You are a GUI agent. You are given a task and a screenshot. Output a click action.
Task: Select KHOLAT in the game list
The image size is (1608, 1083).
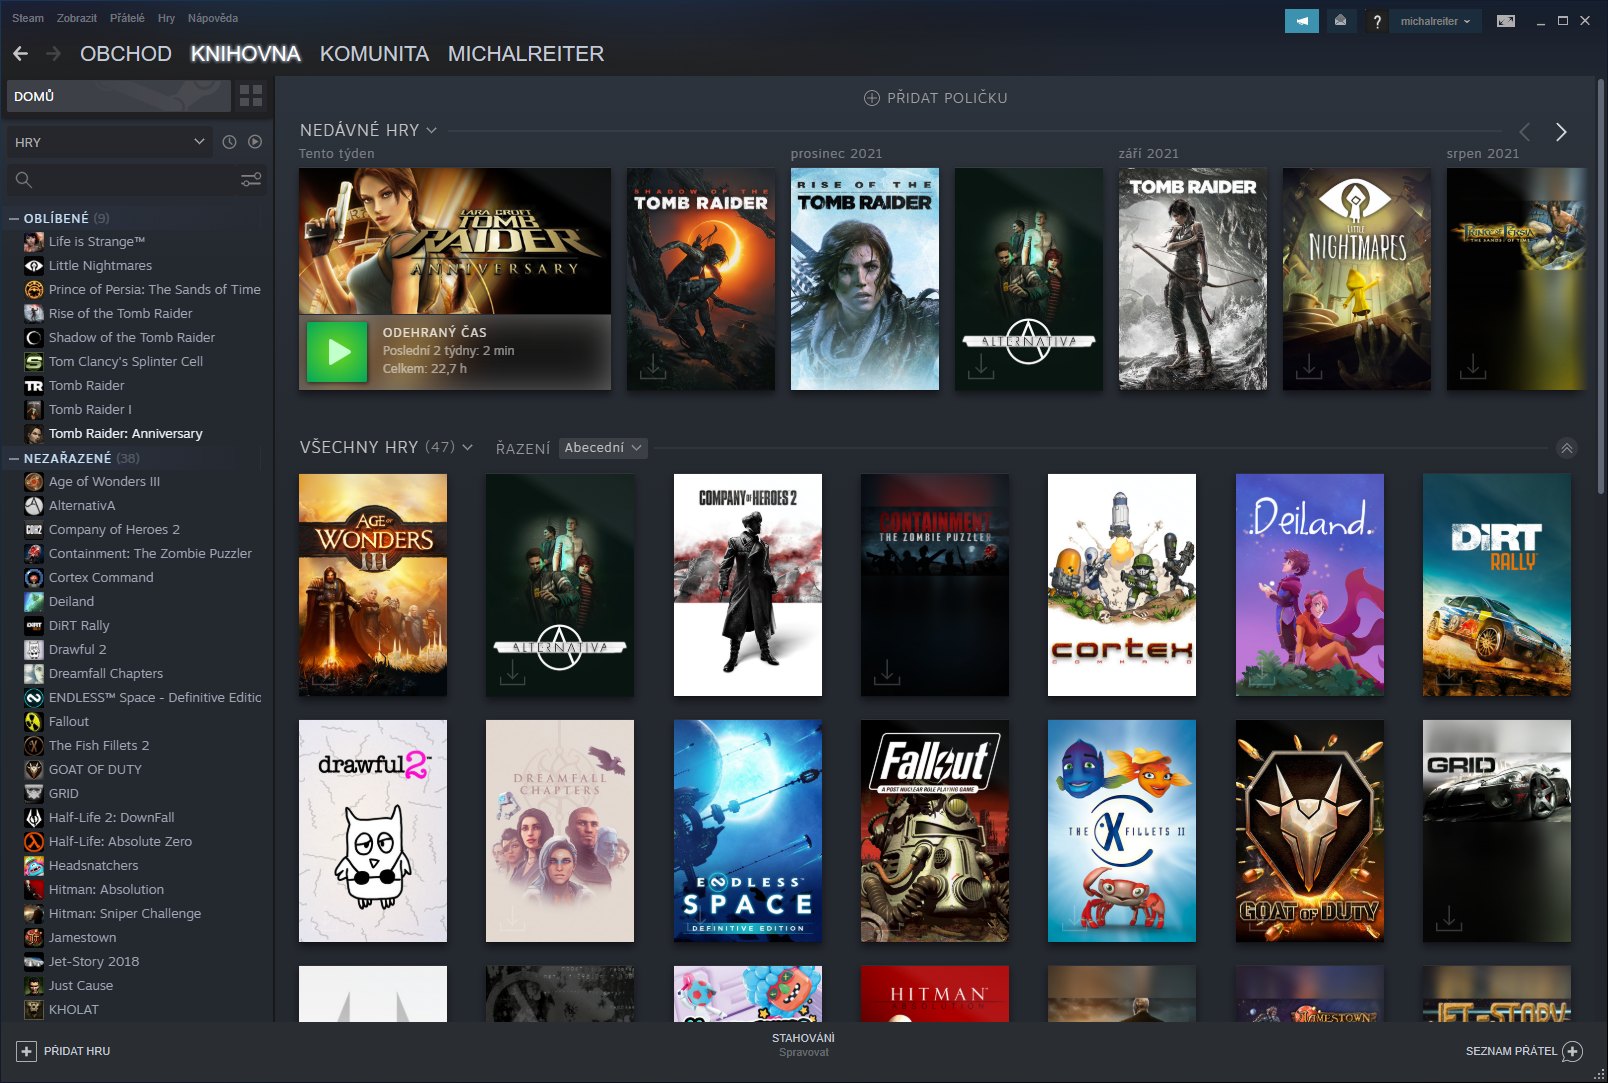(74, 1010)
